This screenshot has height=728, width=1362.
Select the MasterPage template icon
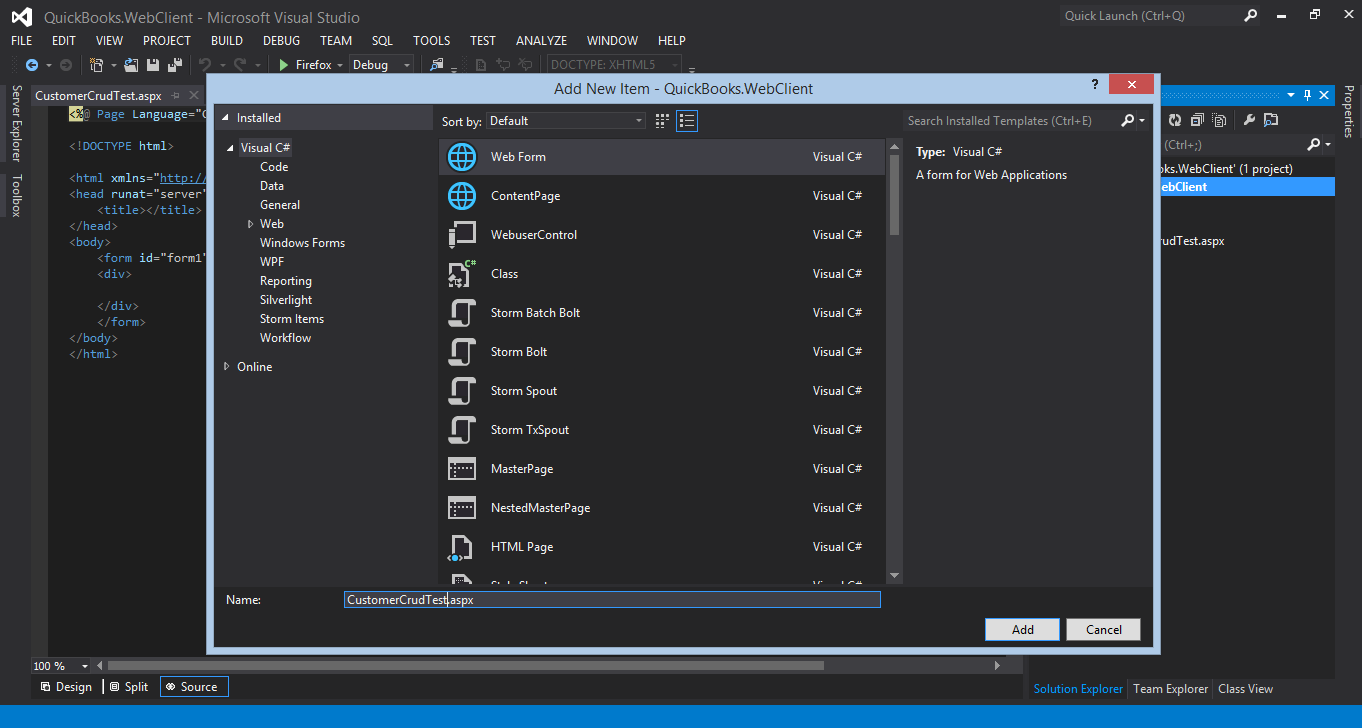(x=462, y=469)
